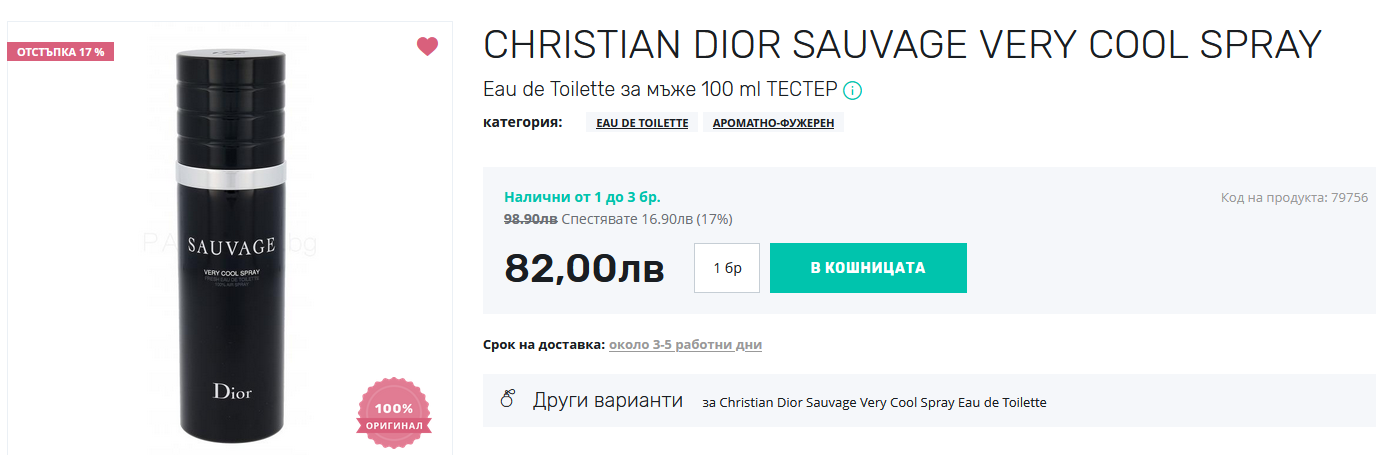
Task: Click the Налични от 1 до 3 бр. text
Action: [x=582, y=197]
